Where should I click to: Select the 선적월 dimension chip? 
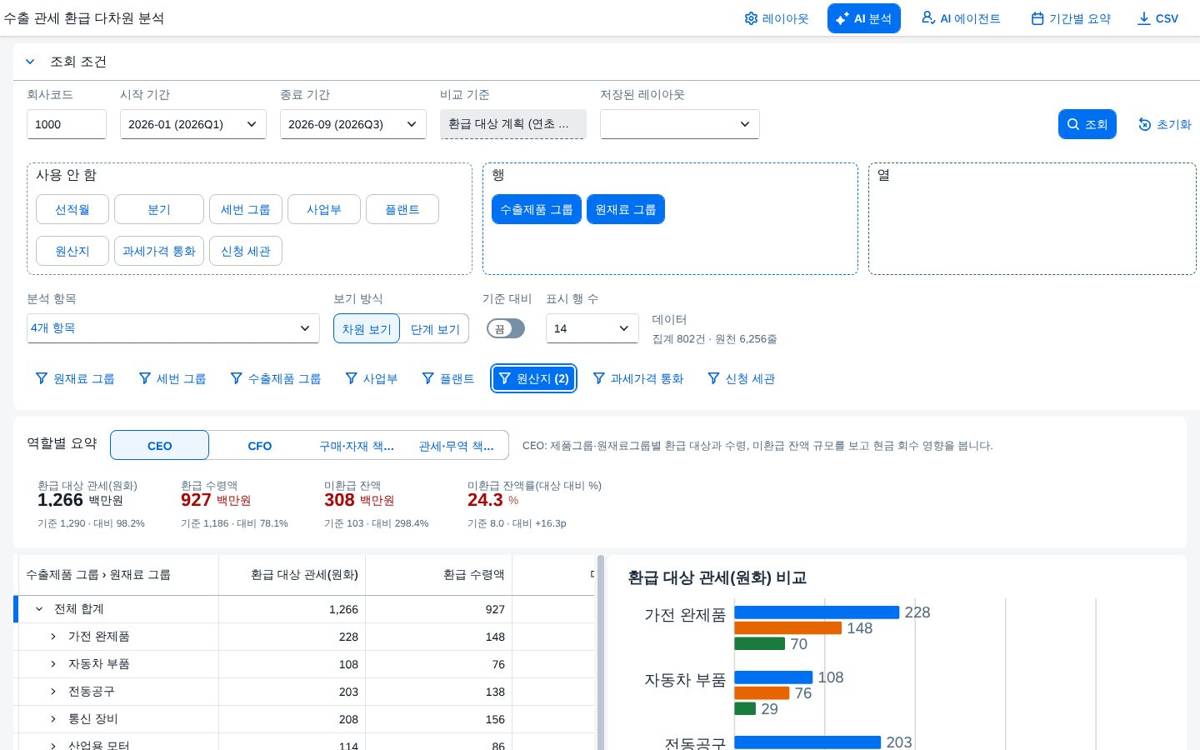[x=72, y=210]
